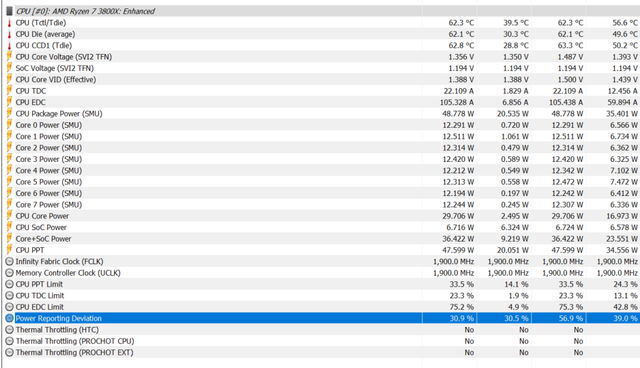The width and height of the screenshot is (640, 368).
Task: Select Core 6 Power (SMU) label
Action: point(49,193)
